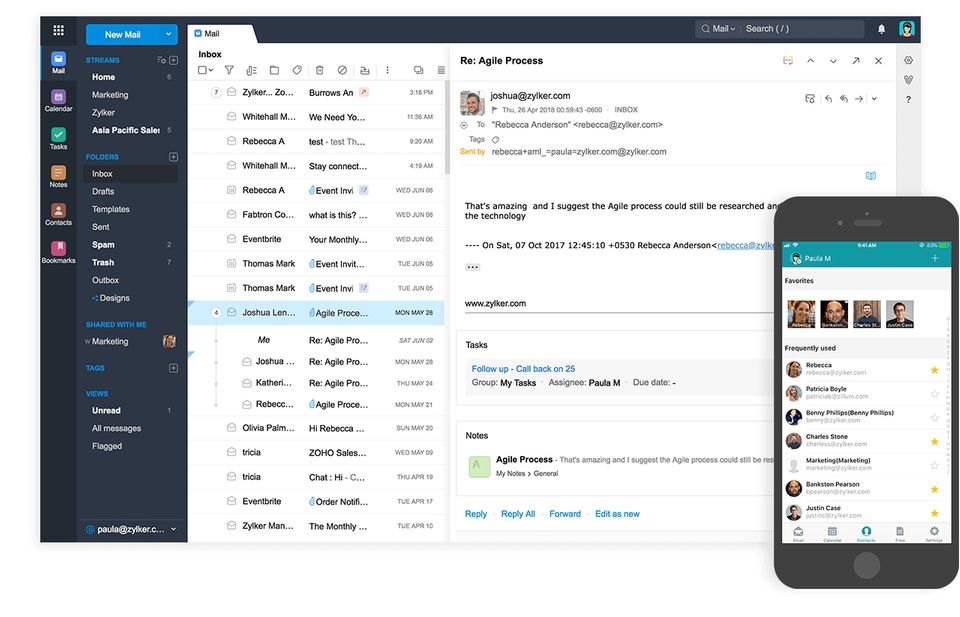The width and height of the screenshot is (960, 617).
Task: Open the Contacts tab on phone
Action: [x=866, y=533]
